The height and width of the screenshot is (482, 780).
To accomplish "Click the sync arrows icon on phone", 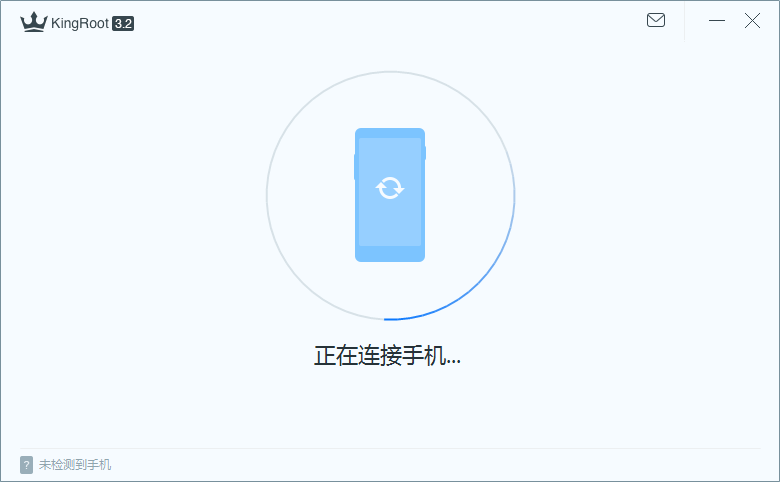I will point(390,188).
